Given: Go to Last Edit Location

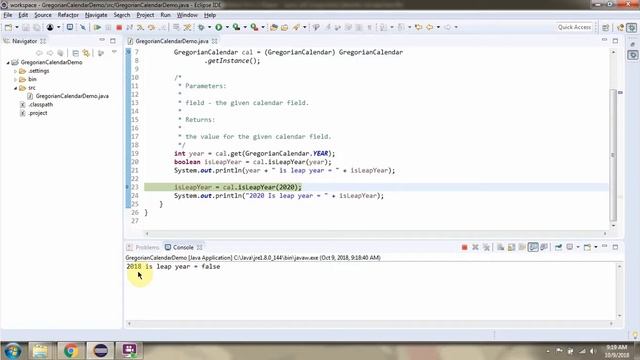Looking at the screenshot, I should (418, 27).
